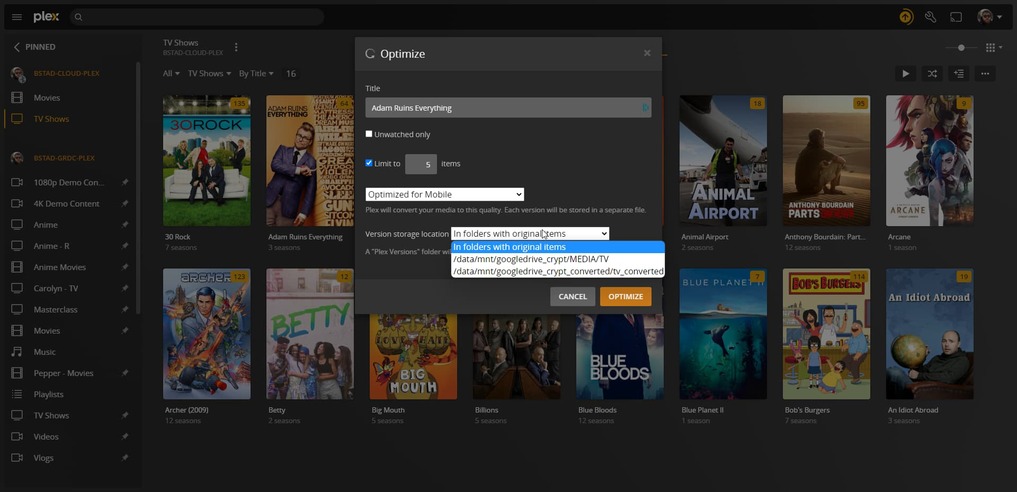Click the BSTAD-GRDC-PLEX server heading
Viewport: 1017px width, 492px height.
(x=64, y=158)
